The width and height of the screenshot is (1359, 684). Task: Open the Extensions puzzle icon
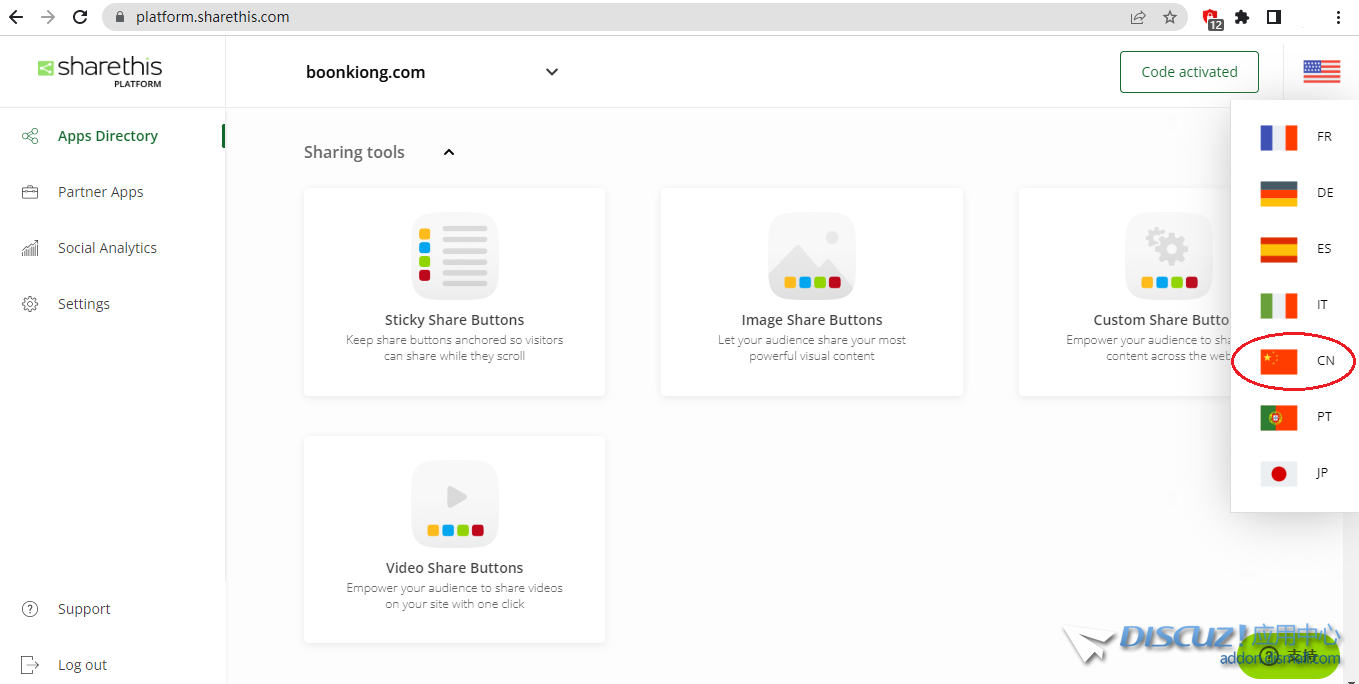coord(1242,17)
